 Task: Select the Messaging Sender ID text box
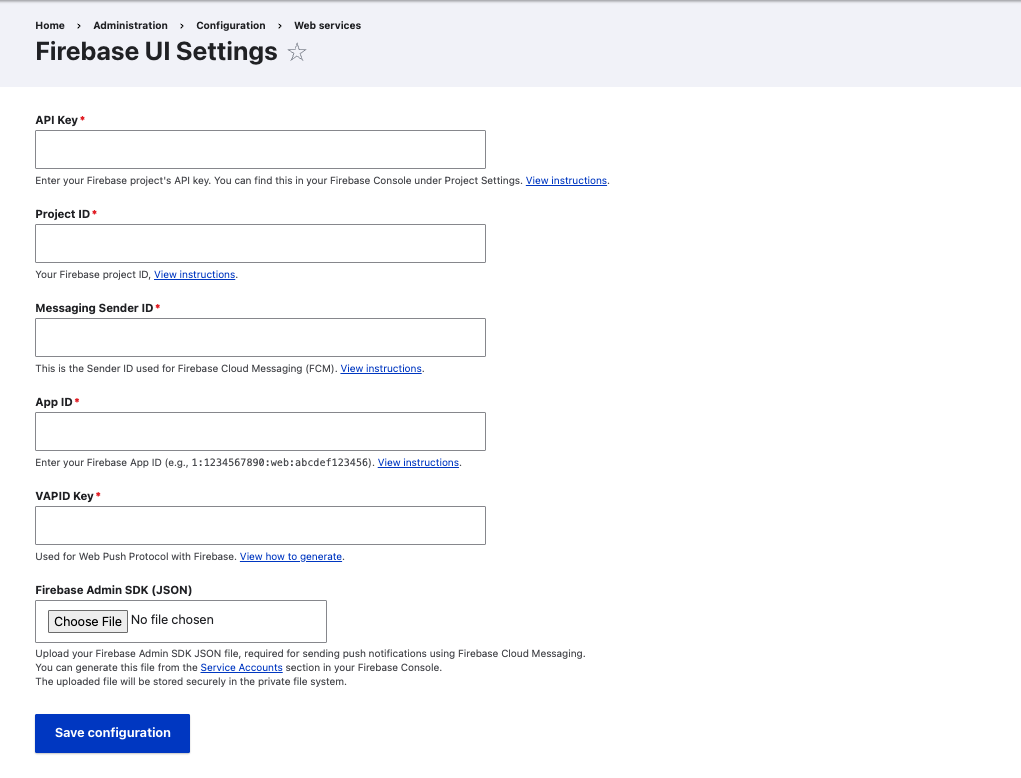tap(260, 337)
